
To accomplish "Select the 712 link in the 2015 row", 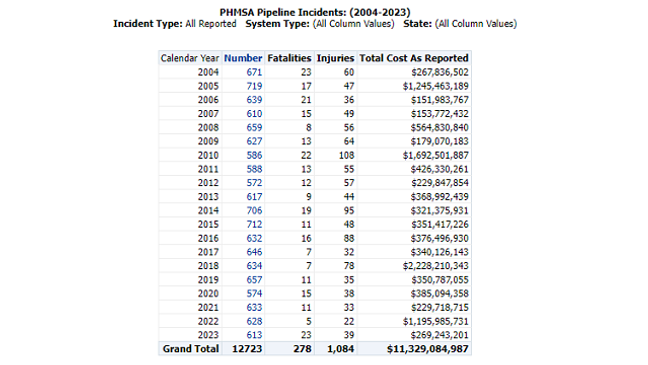I will coord(254,224).
